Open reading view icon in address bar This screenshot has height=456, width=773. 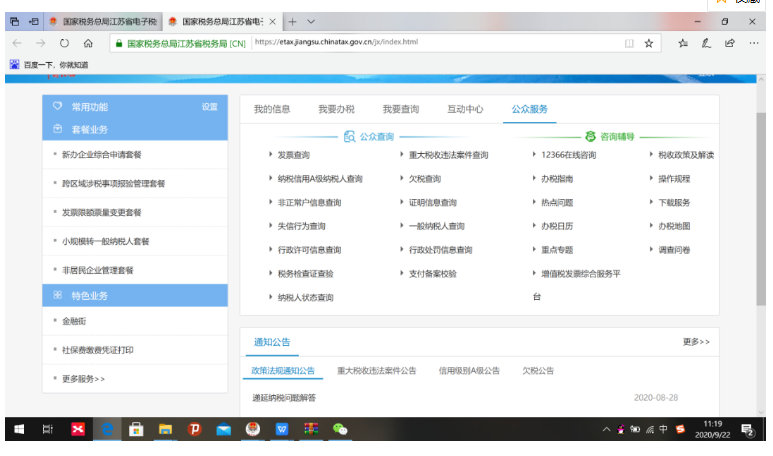tap(629, 43)
